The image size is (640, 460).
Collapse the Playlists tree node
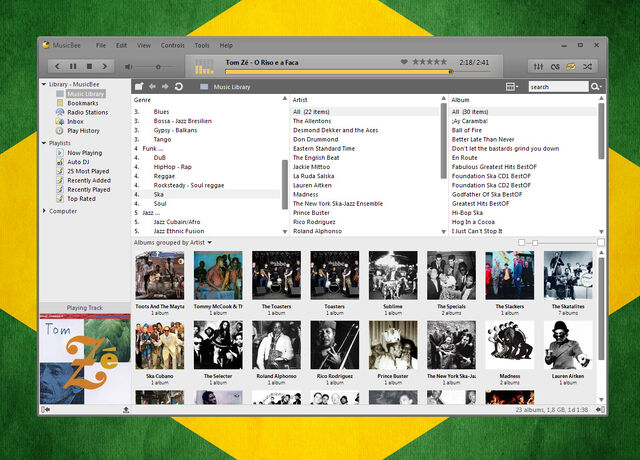coord(44,143)
